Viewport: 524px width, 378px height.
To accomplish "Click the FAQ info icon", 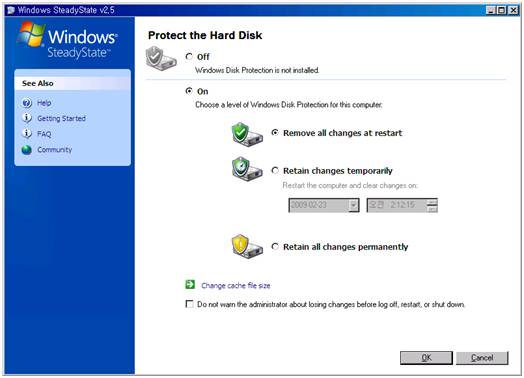I will [27, 134].
